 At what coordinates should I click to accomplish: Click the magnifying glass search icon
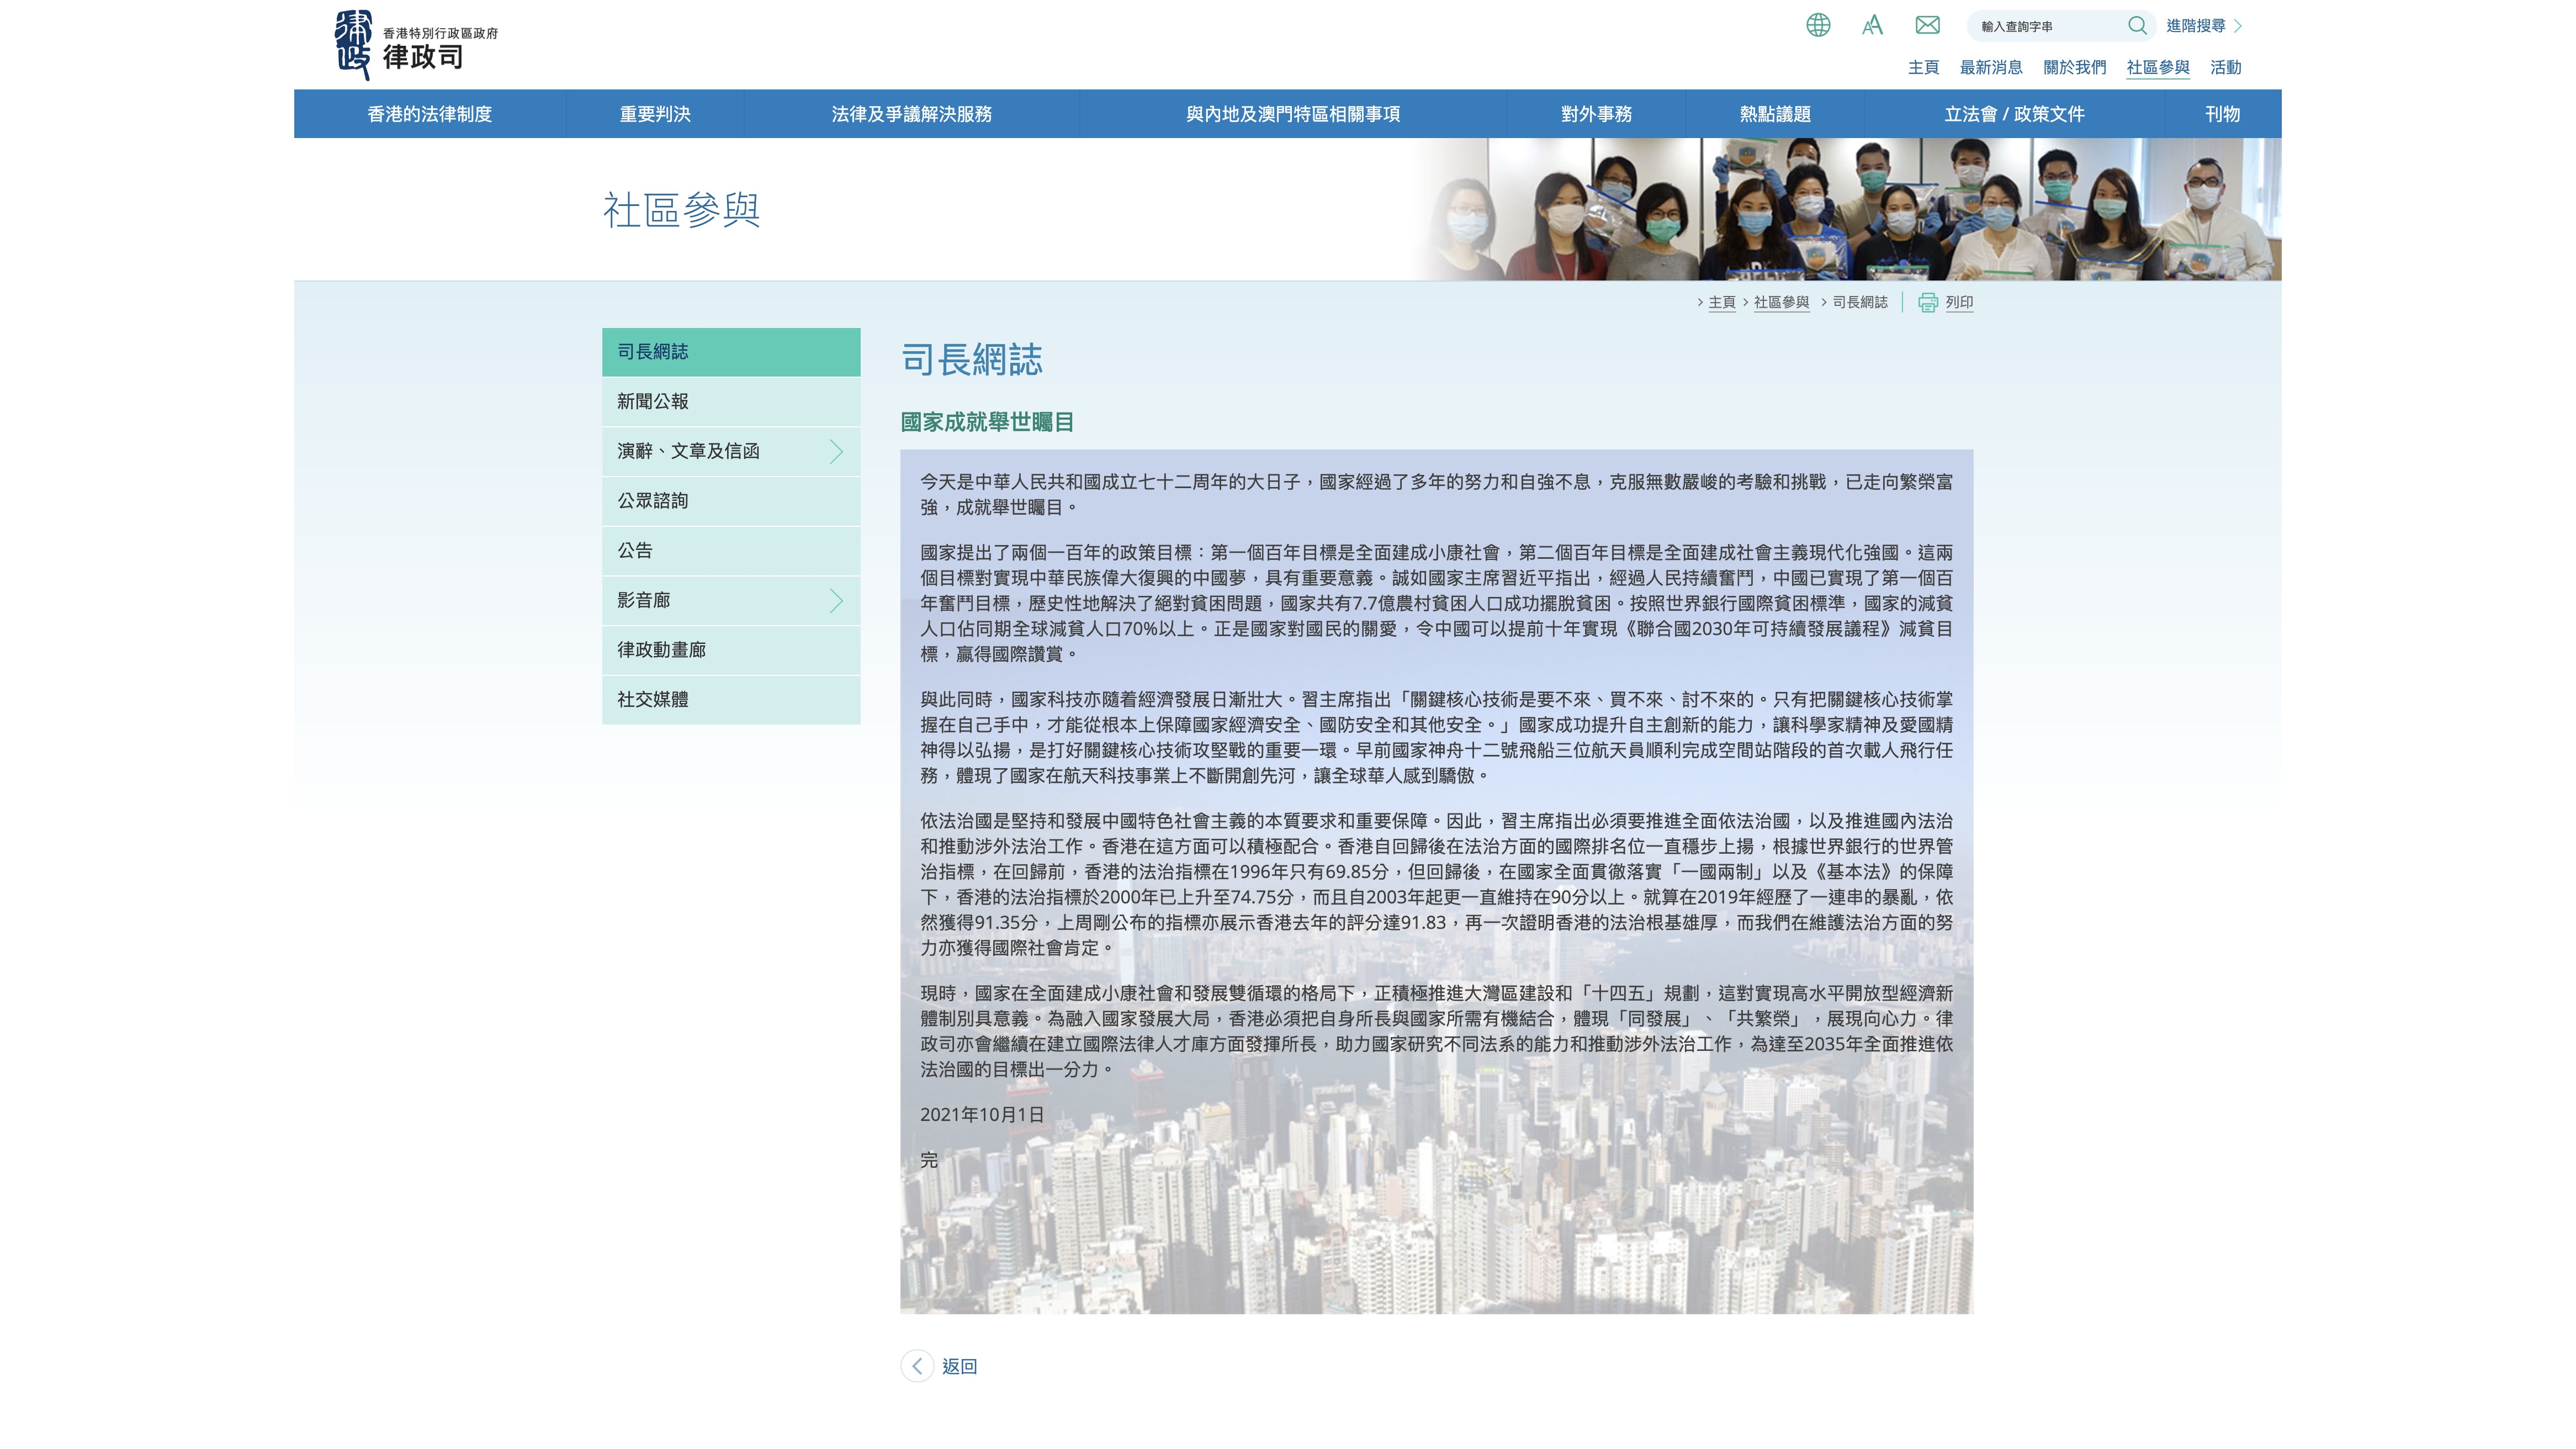[2137, 25]
